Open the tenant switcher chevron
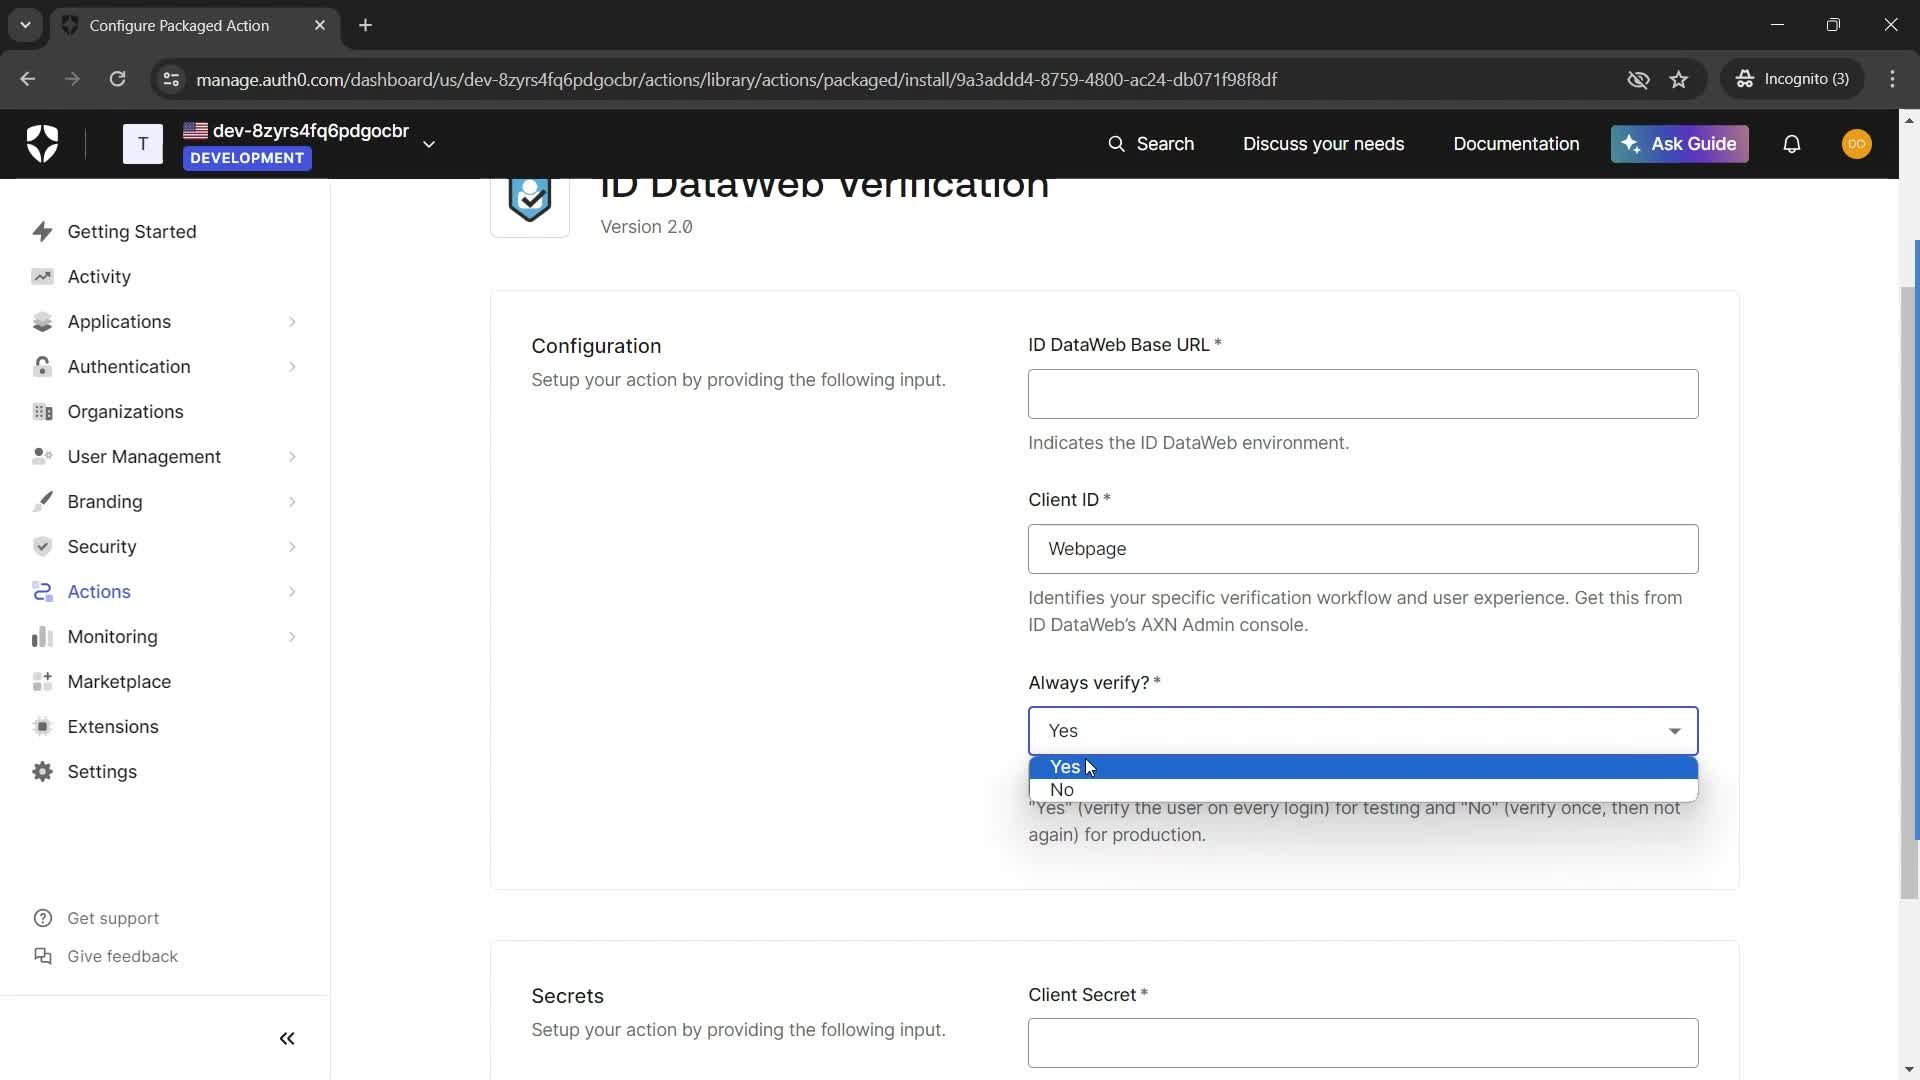This screenshot has width=1920, height=1080. coord(429,144)
